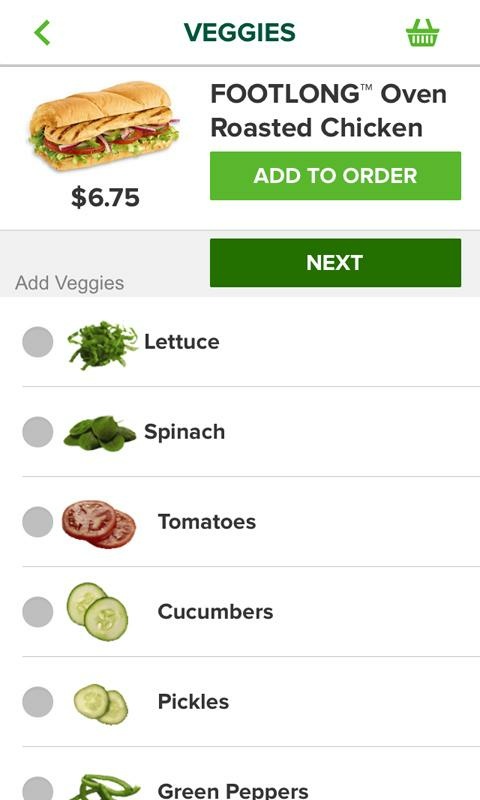The height and width of the screenshot is (800, 480).
Task: Select the Green Peppers radio button
Action: [38, 789]
